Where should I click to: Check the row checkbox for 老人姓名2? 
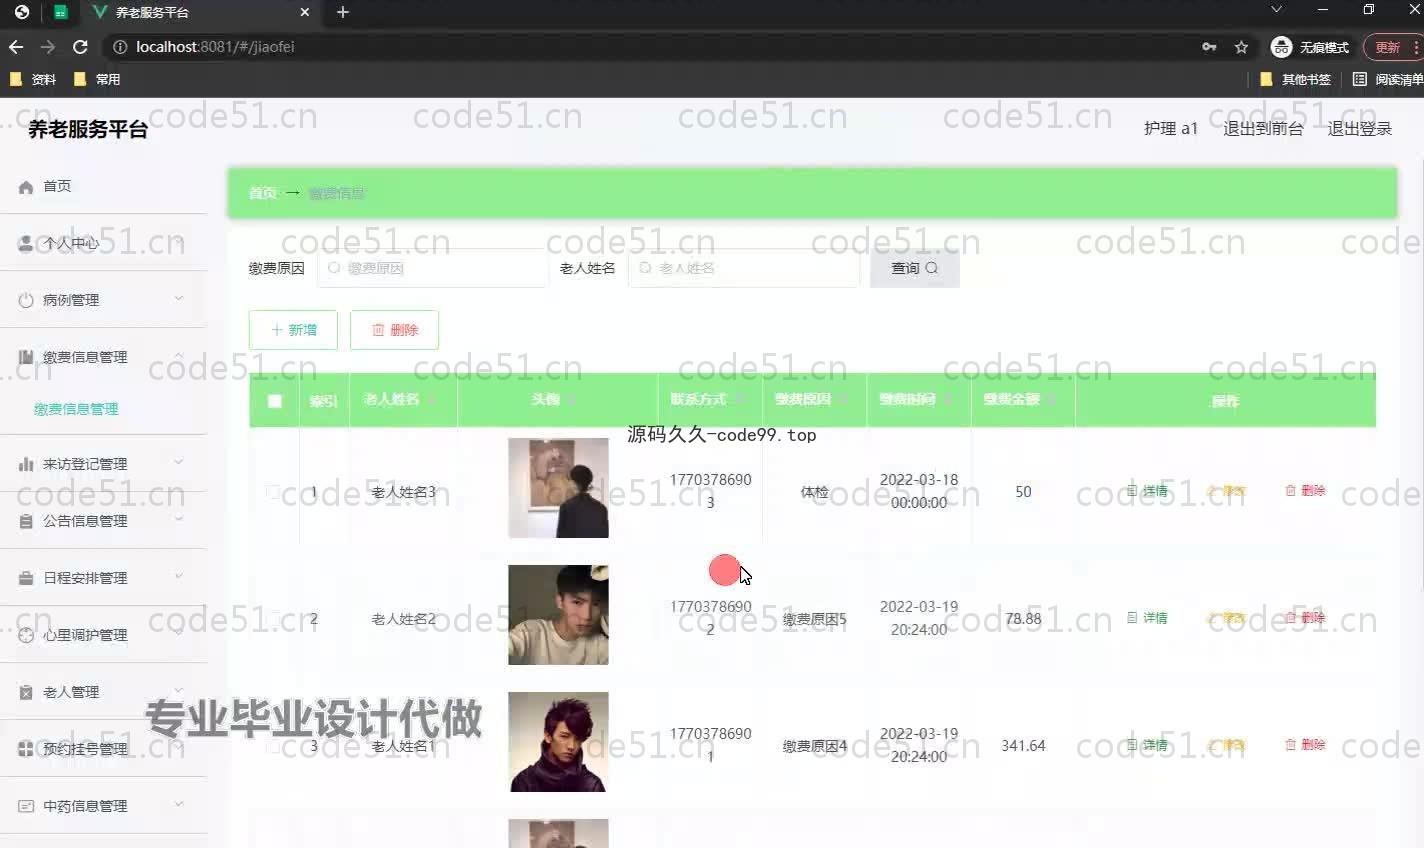click(273, 619)
